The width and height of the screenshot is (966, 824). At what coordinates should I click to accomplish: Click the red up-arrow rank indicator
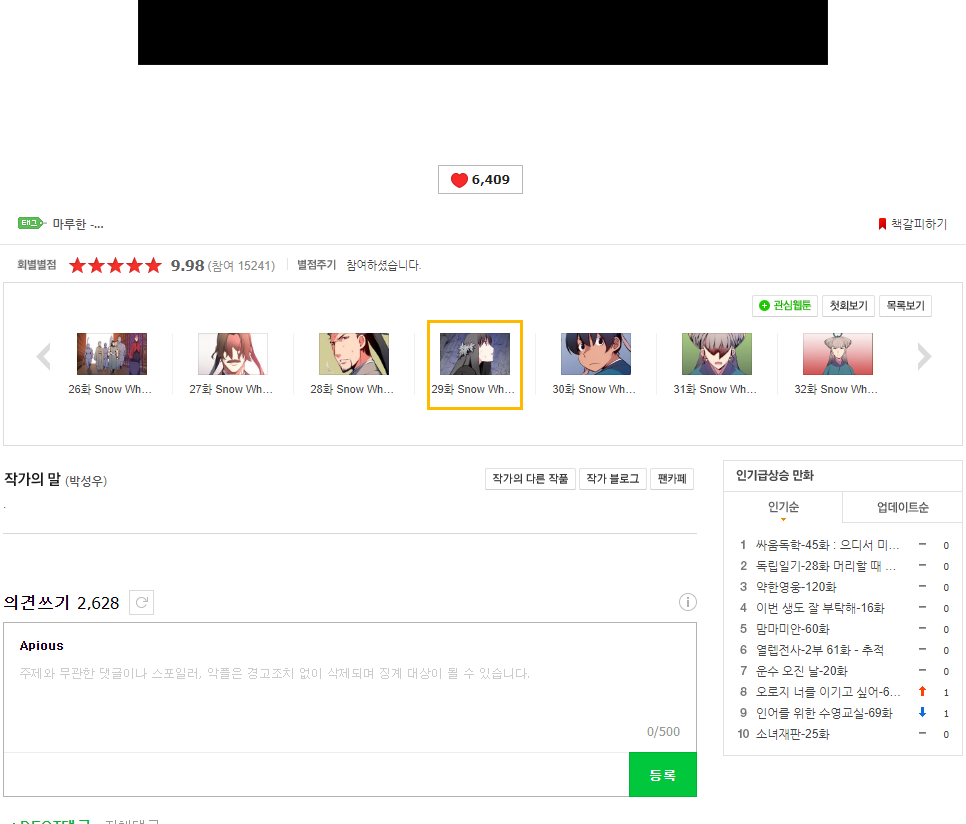(922, 692)
